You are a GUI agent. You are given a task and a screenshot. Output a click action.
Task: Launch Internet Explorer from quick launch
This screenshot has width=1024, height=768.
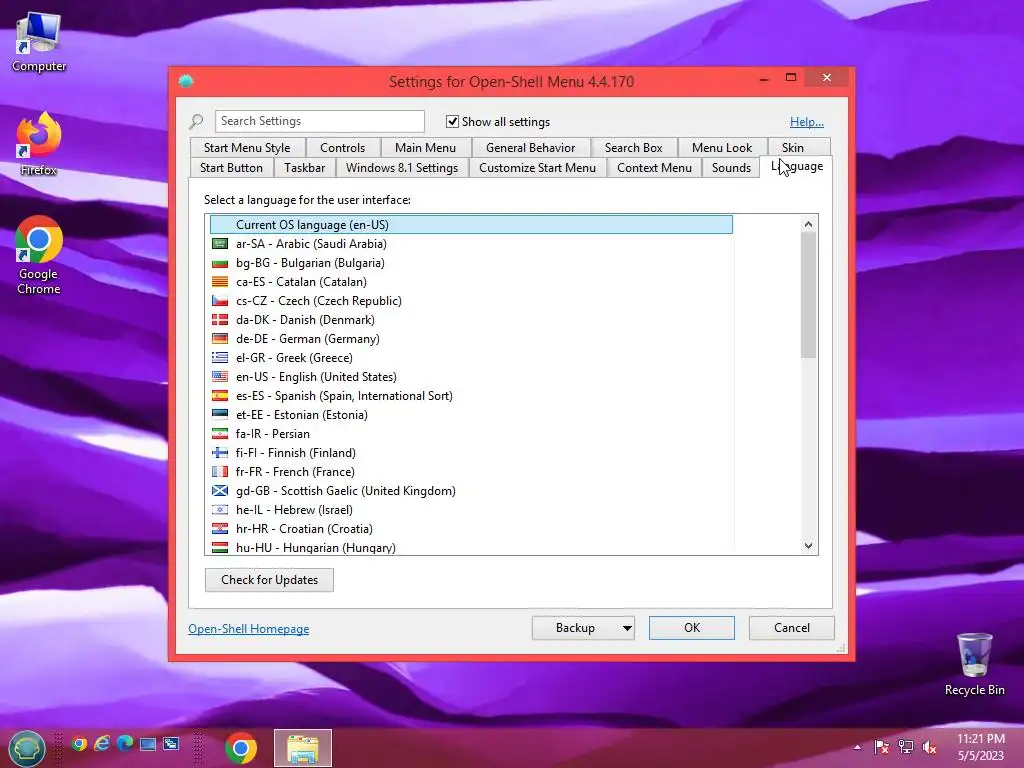click(102, 744)
